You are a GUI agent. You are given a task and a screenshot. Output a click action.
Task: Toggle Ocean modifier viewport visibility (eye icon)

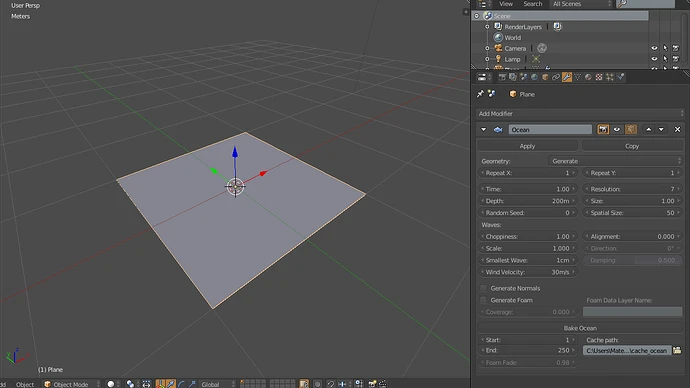[x=617, y=129]
